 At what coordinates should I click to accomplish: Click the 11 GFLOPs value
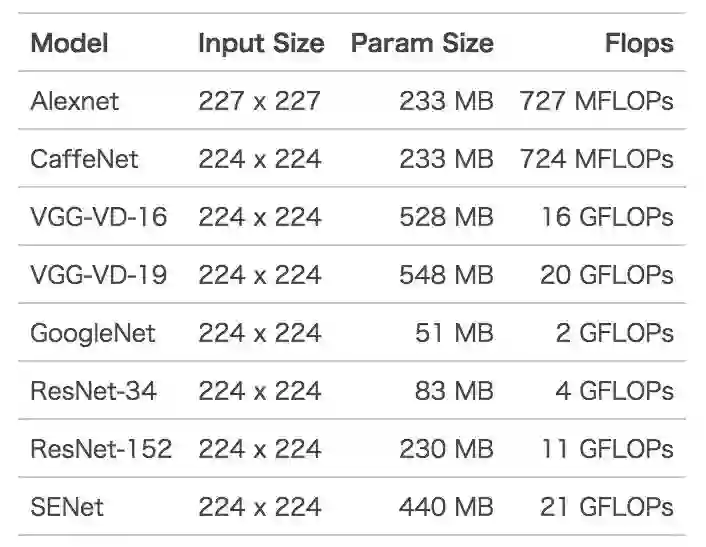(x=607, y=449)
